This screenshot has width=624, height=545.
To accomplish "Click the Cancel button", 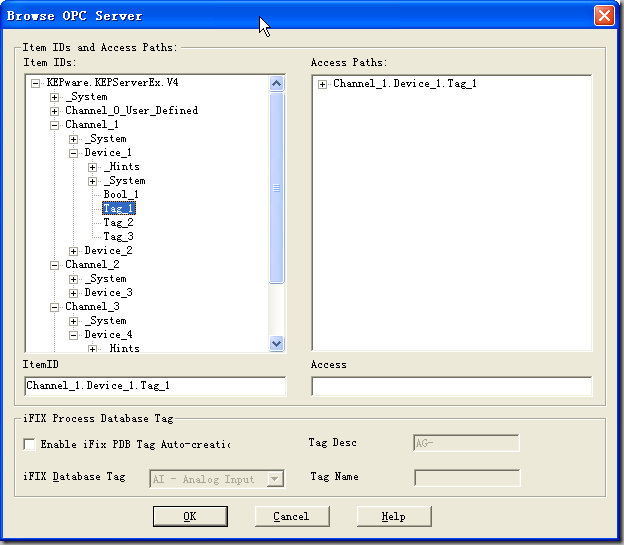I will pos(292,516).
